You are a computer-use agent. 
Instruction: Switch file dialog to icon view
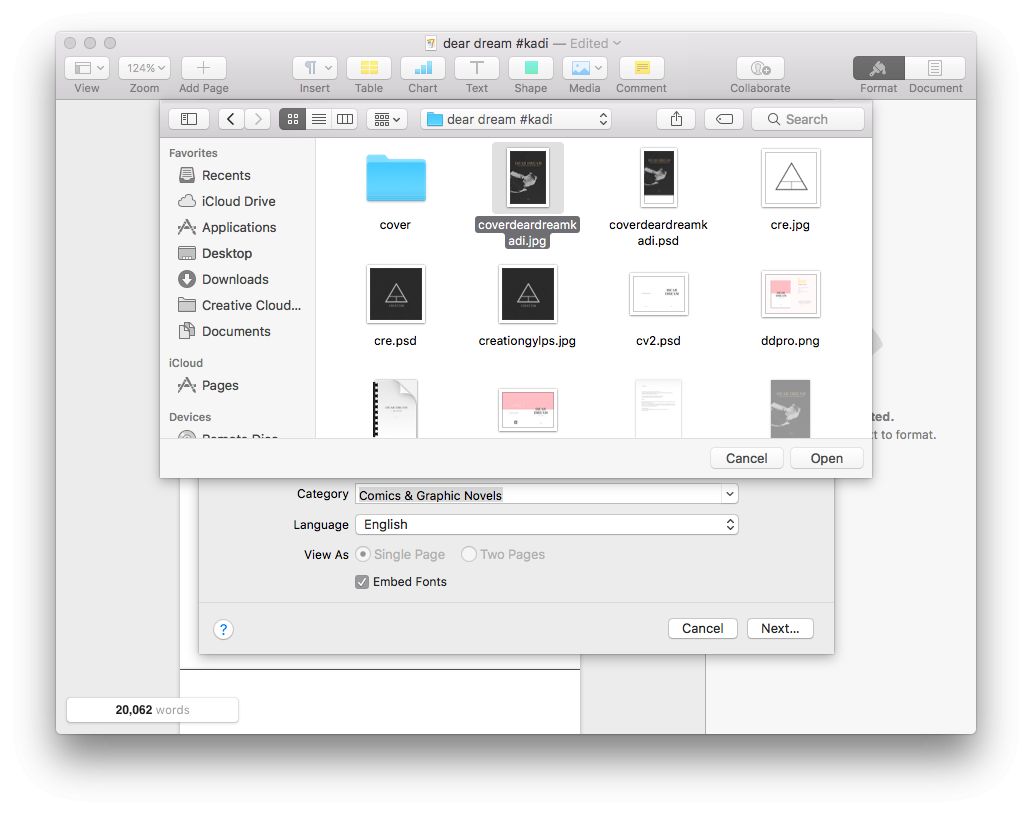tap(292, 119)
